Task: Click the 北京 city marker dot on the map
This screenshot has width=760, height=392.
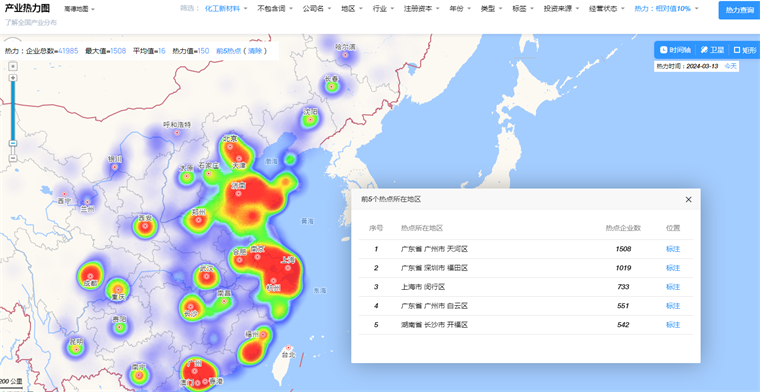Action: point(230,146)
